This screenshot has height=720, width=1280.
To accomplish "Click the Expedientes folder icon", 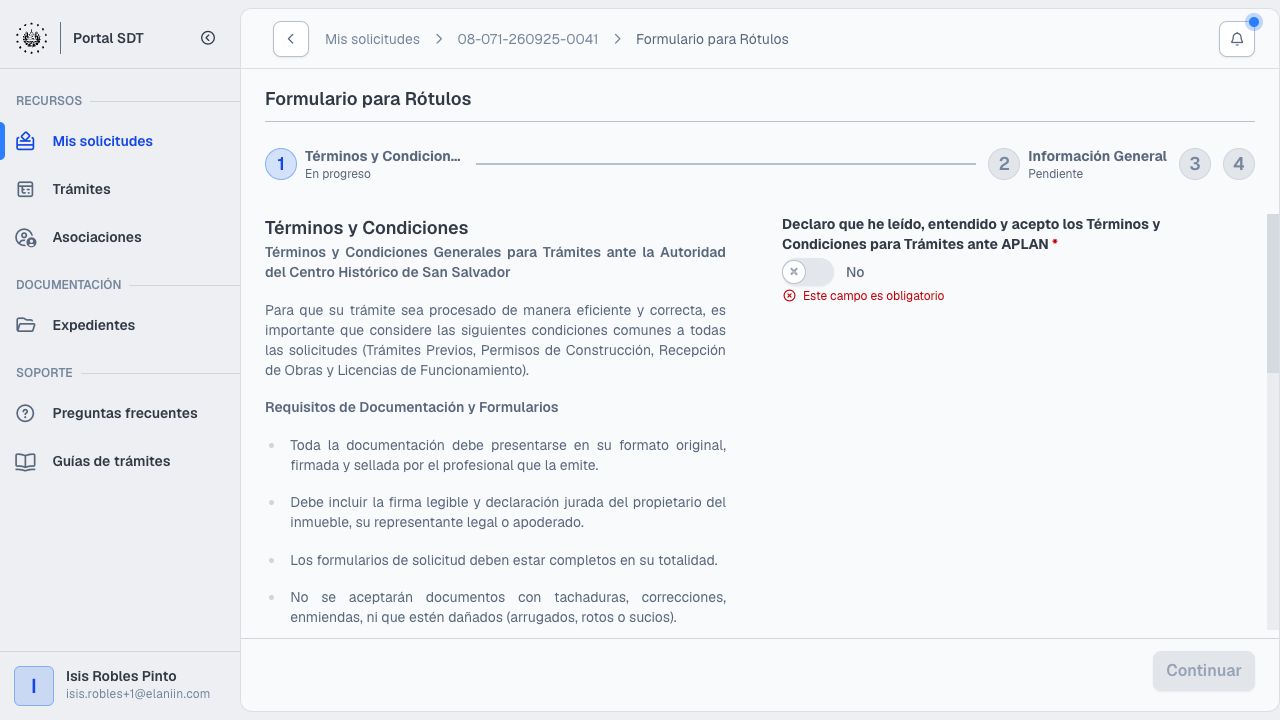I will tap(26, 325).
